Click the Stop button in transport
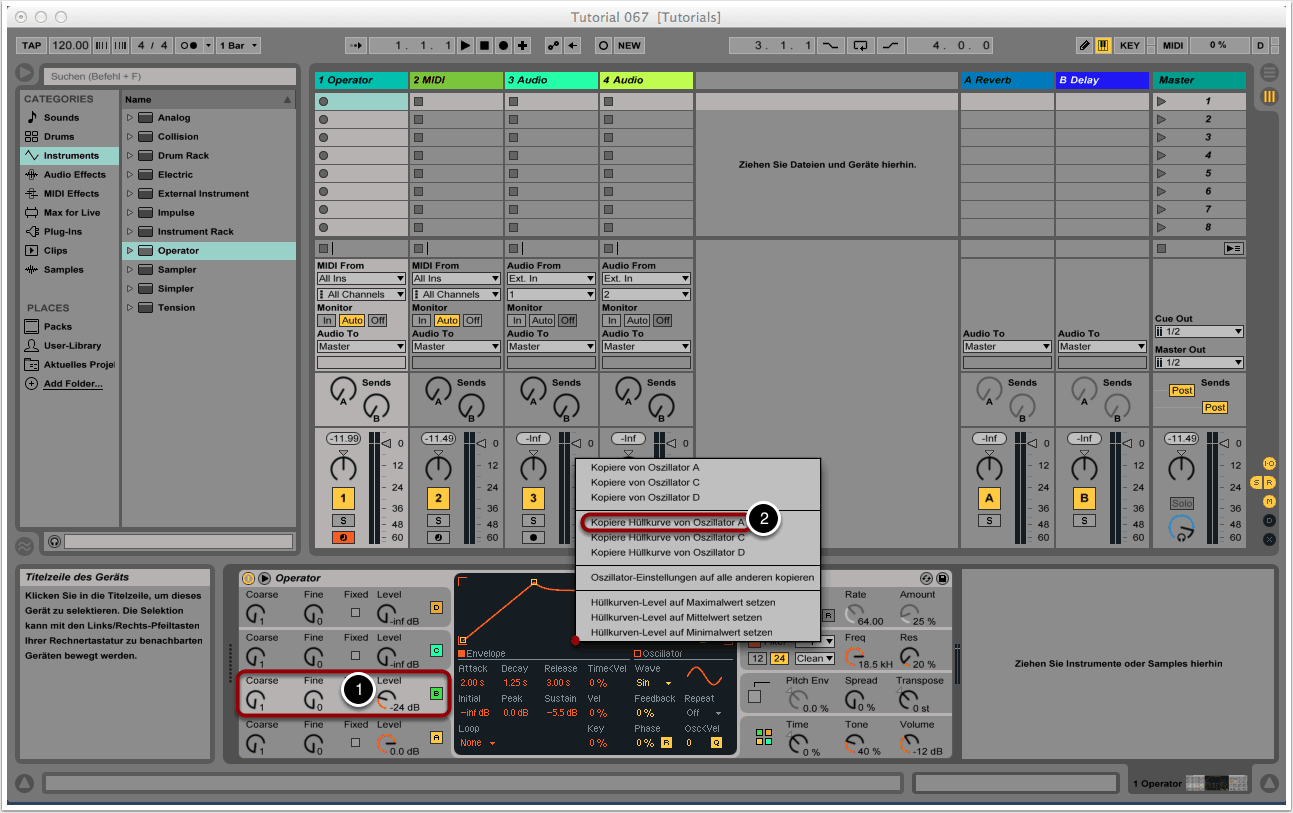The image size is (1293, 813). point(484,45)
